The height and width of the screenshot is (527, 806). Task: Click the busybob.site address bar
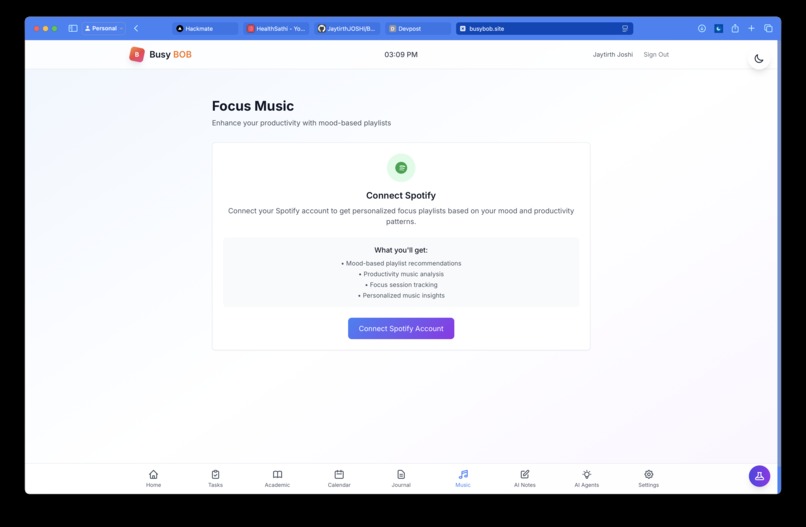click(x=544, y=29)
